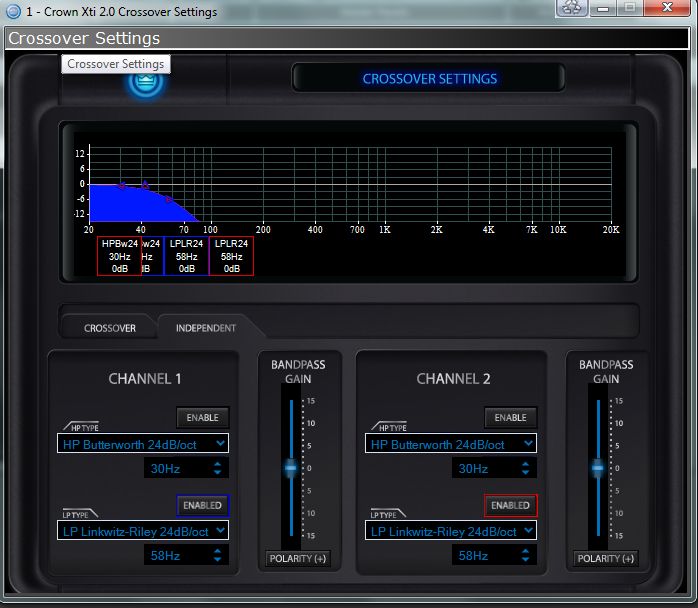This screenshot has width=698, height=608.
Task: Select the blue LPLR24 58Hz filter label
Action: pyautogui.click(x=187, y=255)
